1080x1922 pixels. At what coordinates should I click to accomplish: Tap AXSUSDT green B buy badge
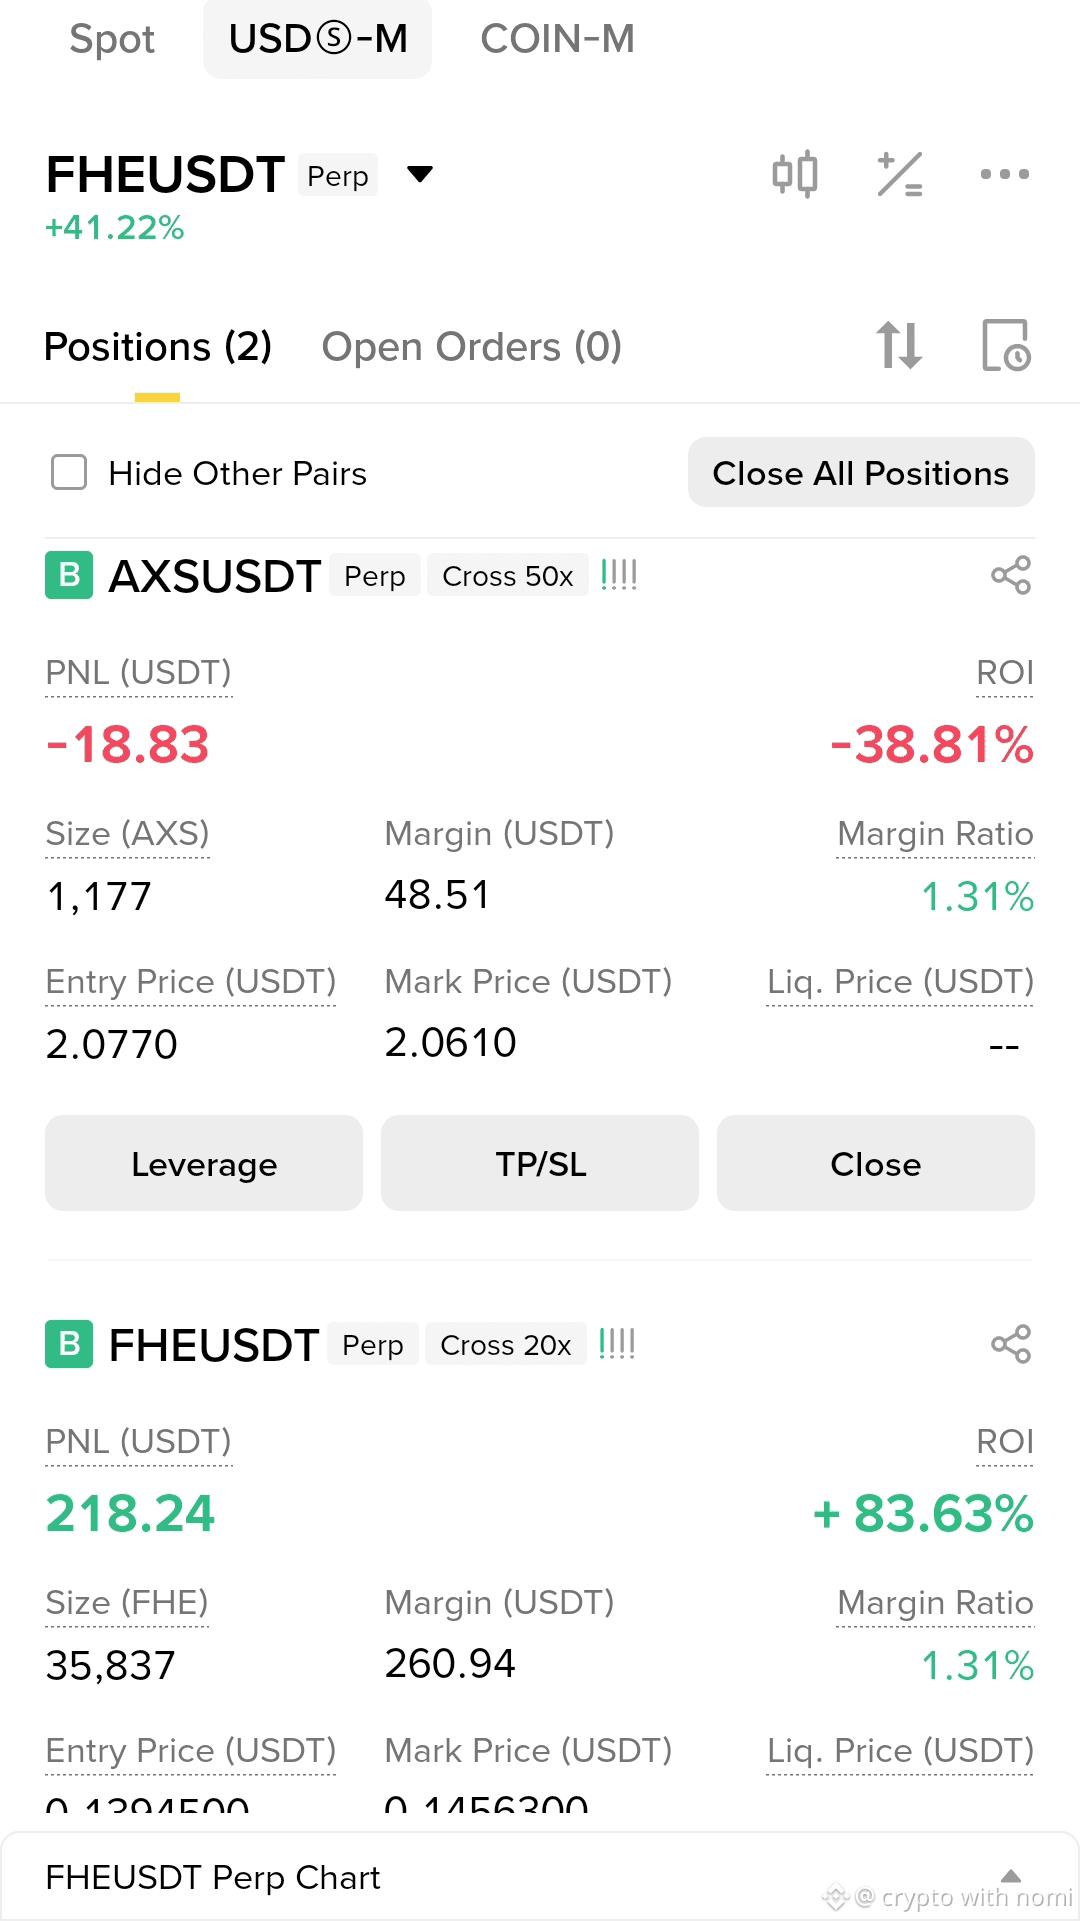coord(69,576)
